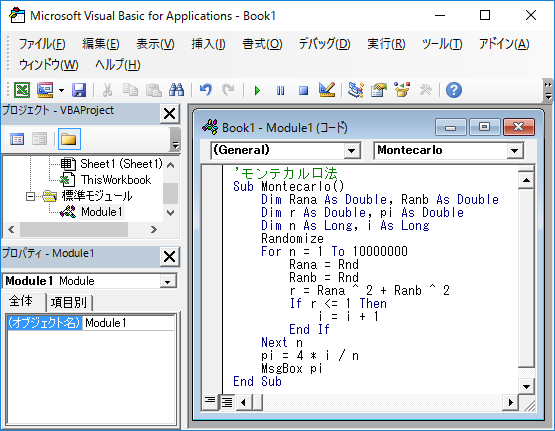Image resolution: width=555 pixels, height=431 pixels.
Task: Toggle Design Mode icon
Action: 327,90
